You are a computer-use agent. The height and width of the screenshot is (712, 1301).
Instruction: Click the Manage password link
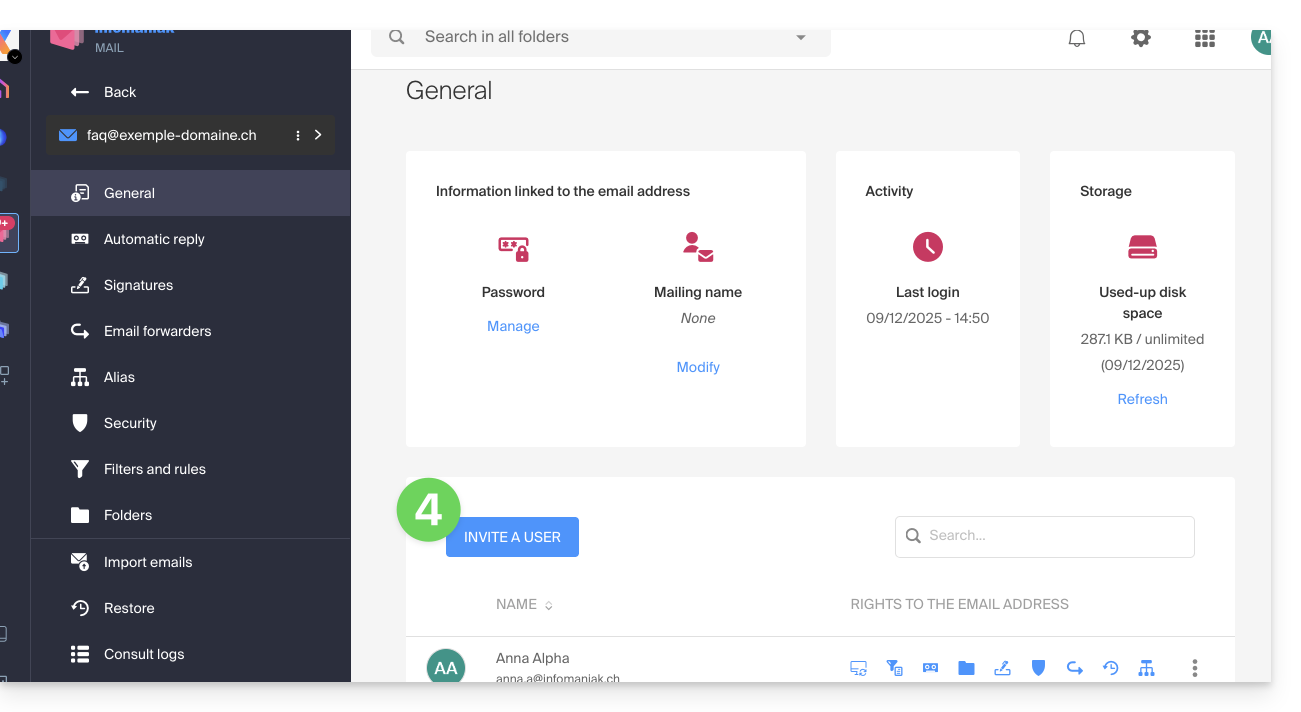pos(513,326)
